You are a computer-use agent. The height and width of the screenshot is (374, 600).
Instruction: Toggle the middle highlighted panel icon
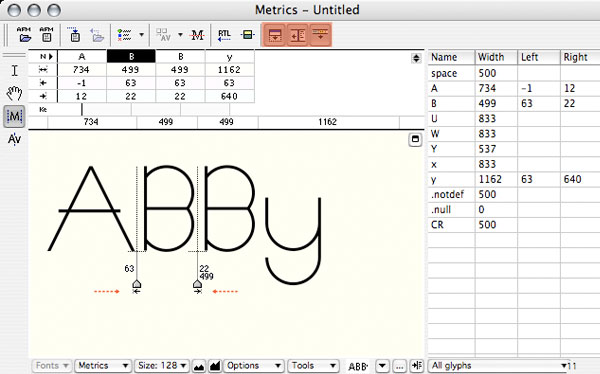[297, 35]
